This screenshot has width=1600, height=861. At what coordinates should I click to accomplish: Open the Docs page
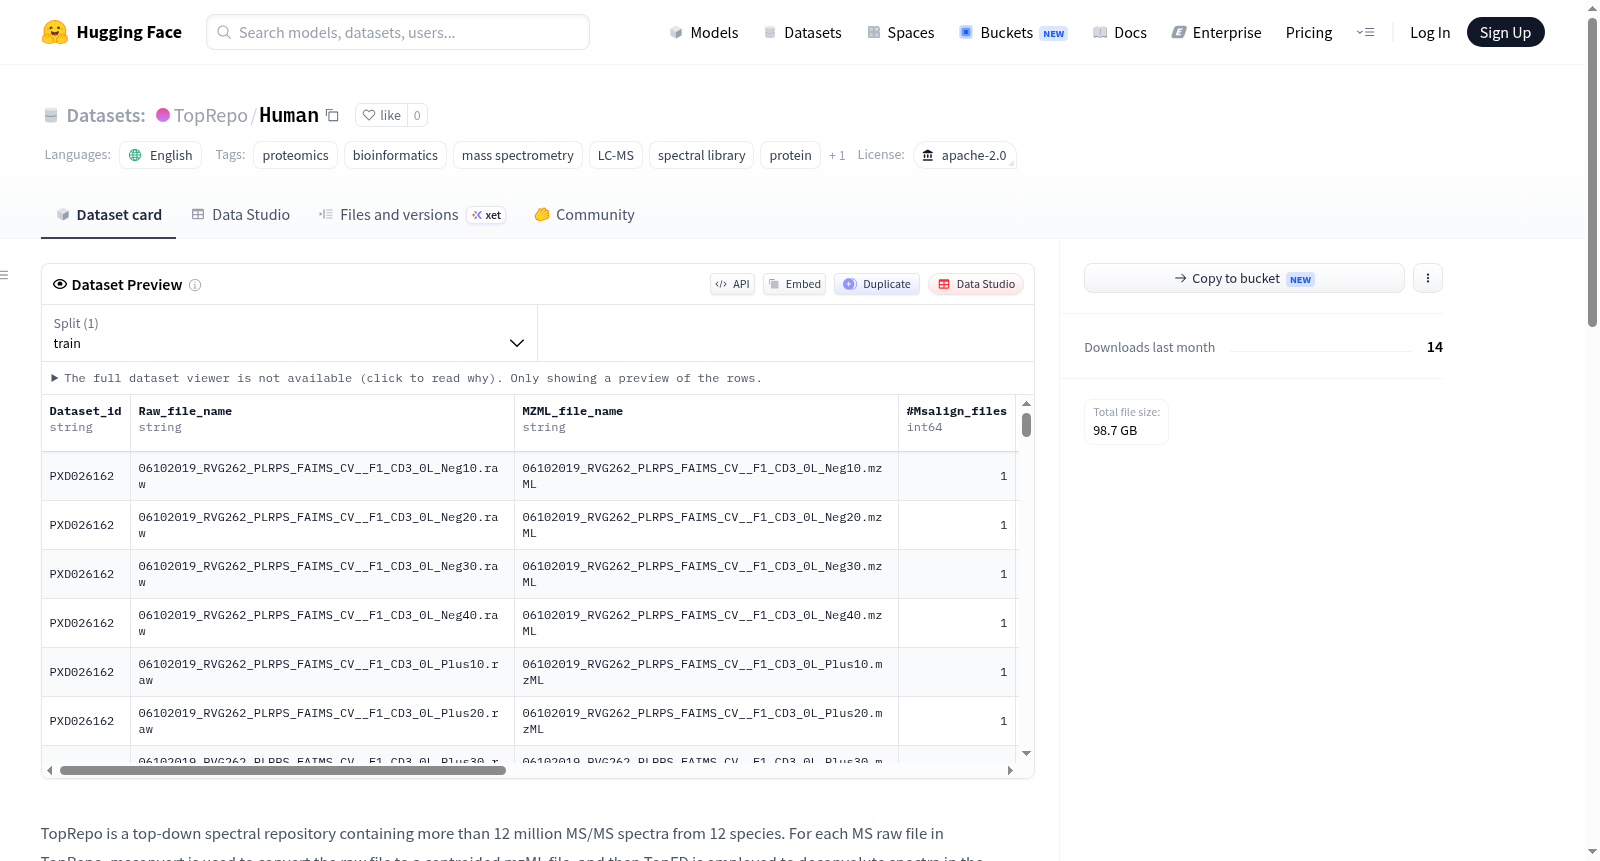click(1120, 32)
